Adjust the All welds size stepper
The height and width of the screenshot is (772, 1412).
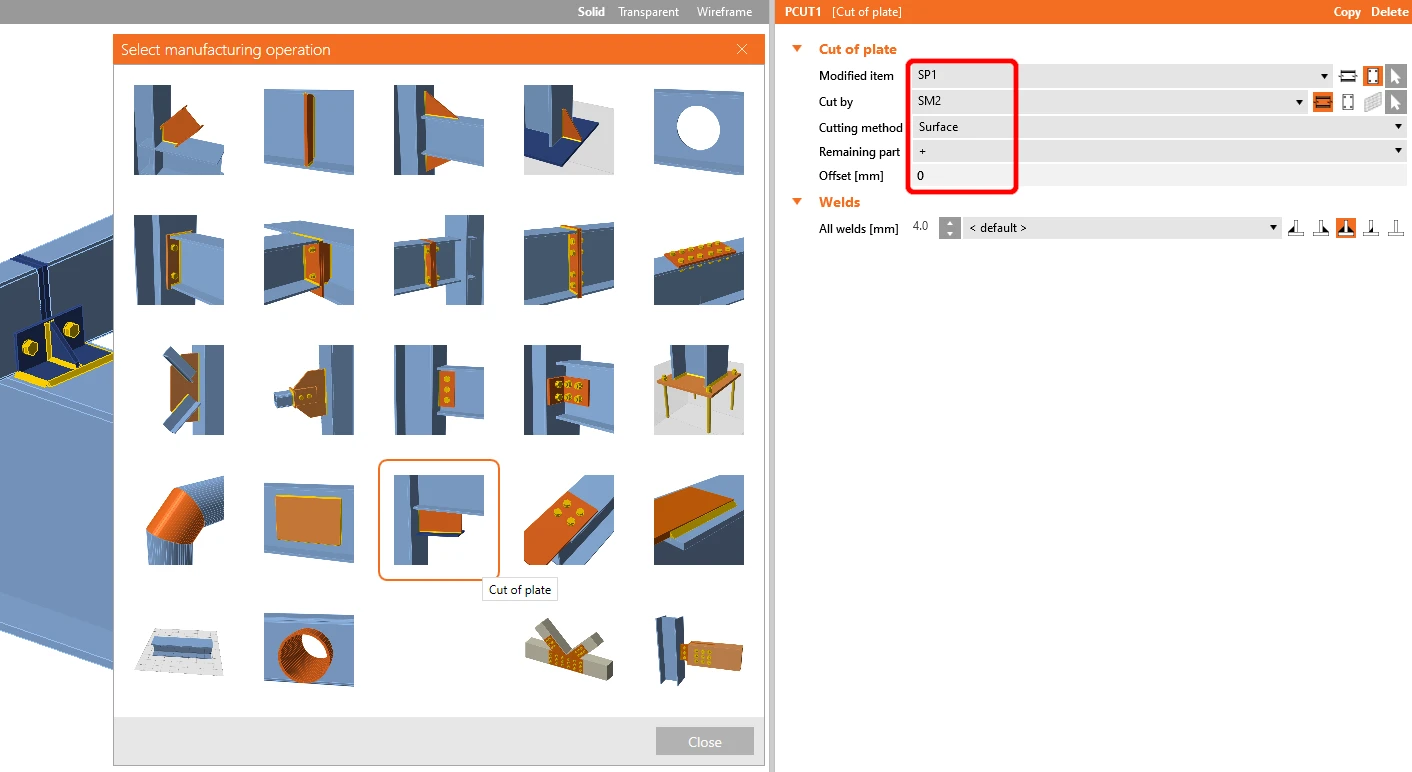coord(950,228)
